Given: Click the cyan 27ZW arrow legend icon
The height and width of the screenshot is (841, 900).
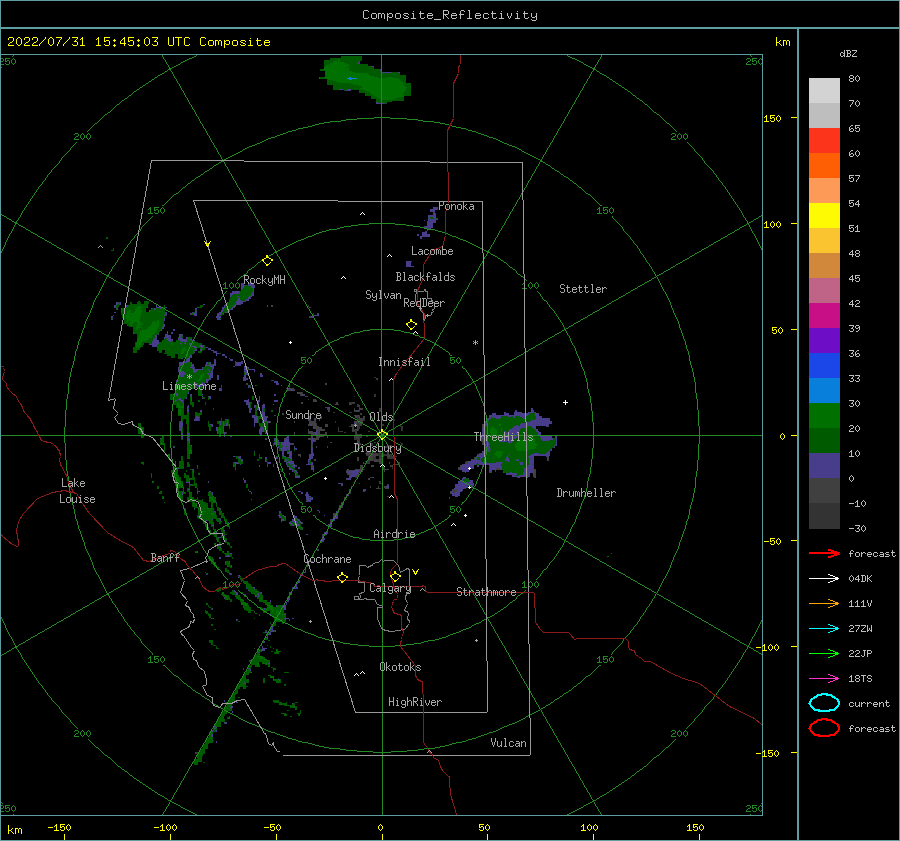Looking at the screenshot, I should [x=824, y=629].
